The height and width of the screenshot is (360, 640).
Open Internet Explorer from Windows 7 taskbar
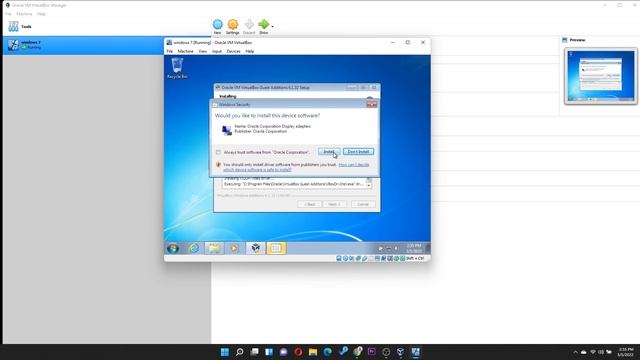point(194,248)
